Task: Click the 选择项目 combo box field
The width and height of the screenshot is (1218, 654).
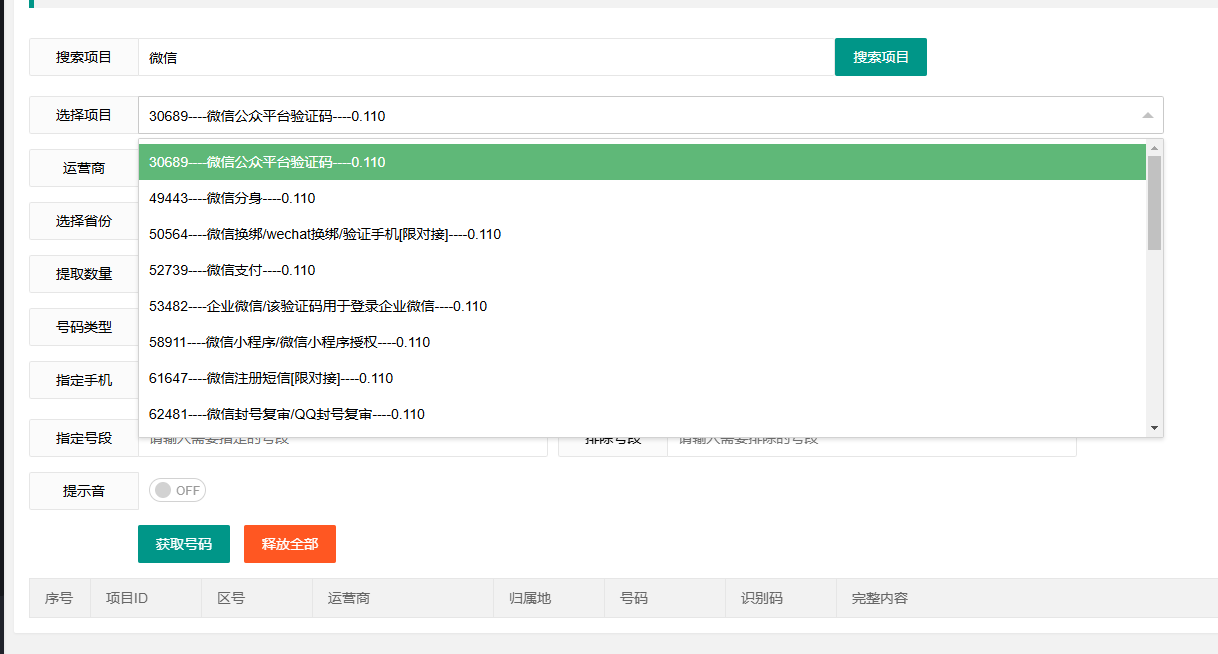Action: click(651, 116)
